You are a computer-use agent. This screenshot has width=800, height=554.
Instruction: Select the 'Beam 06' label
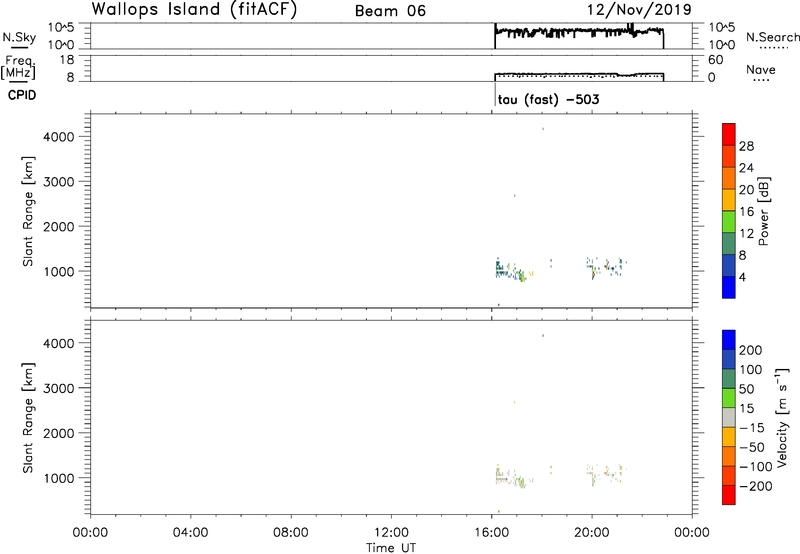[x=390, y=11]
